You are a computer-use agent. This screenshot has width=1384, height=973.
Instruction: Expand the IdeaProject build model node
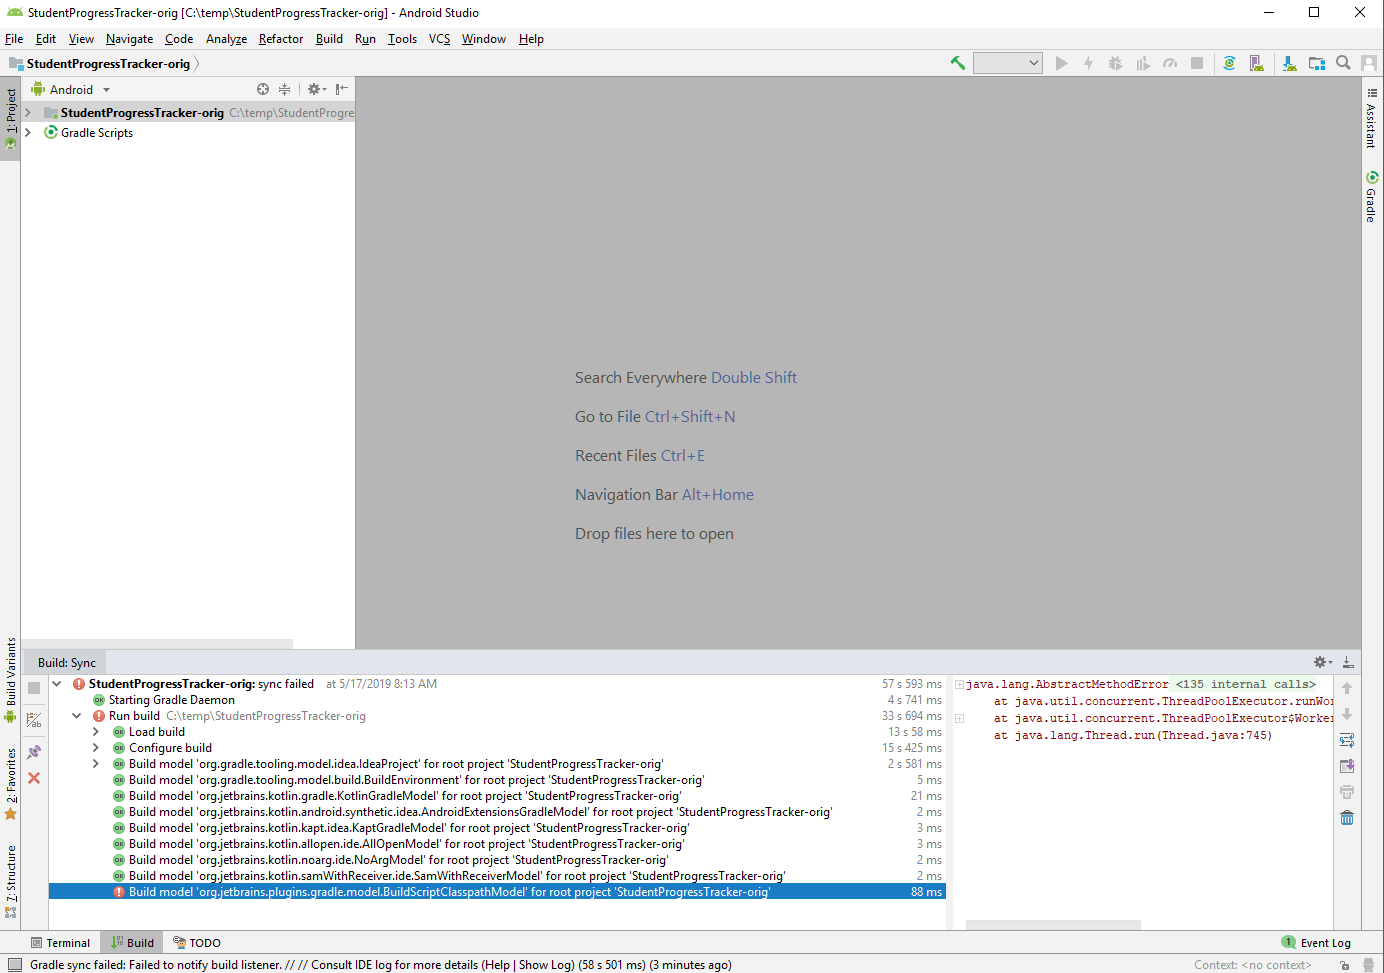click(96, 764)
